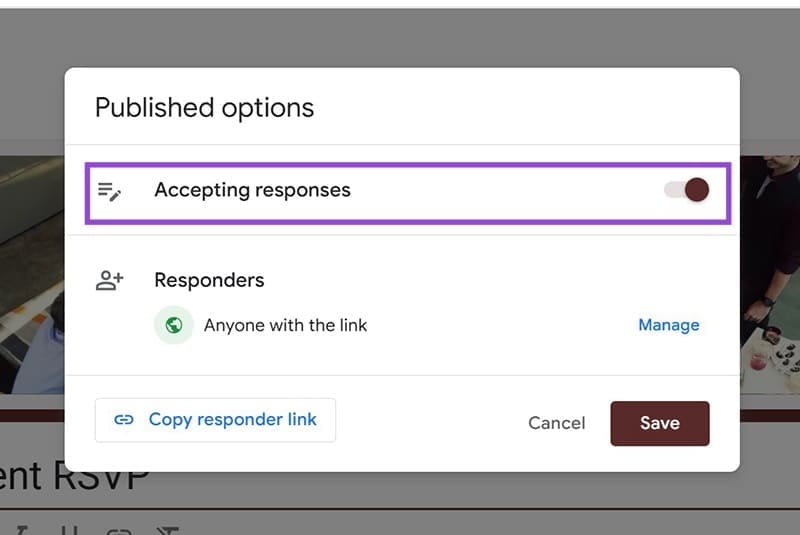Click the green globe icon
Screen dimensions: 800x535
[174, 325]
